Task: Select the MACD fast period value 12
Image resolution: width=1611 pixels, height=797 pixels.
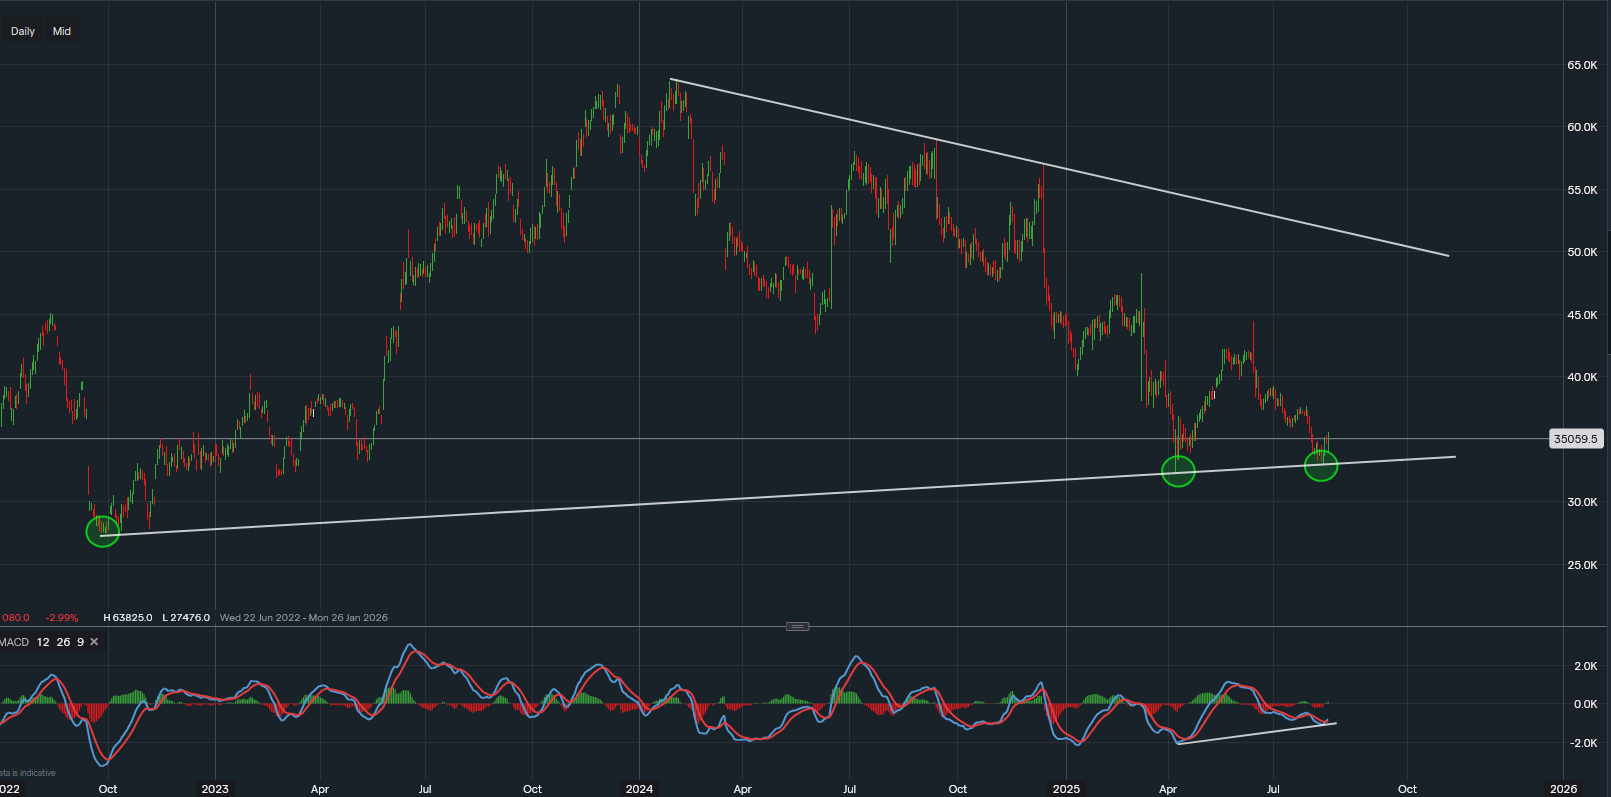Action: (x=43, y=642)
